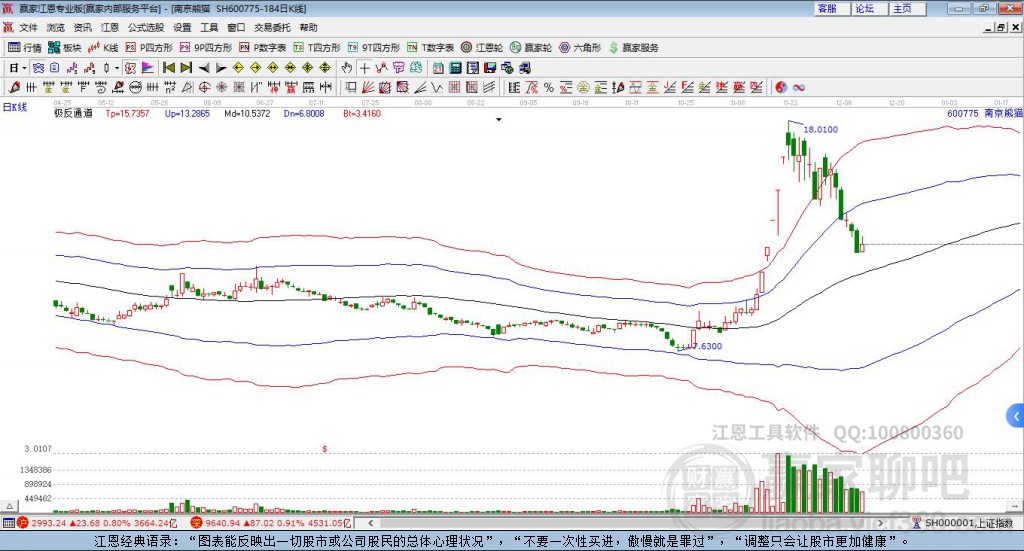
Task: Open the T四方形 tool
Action: [x=317, y=48]
